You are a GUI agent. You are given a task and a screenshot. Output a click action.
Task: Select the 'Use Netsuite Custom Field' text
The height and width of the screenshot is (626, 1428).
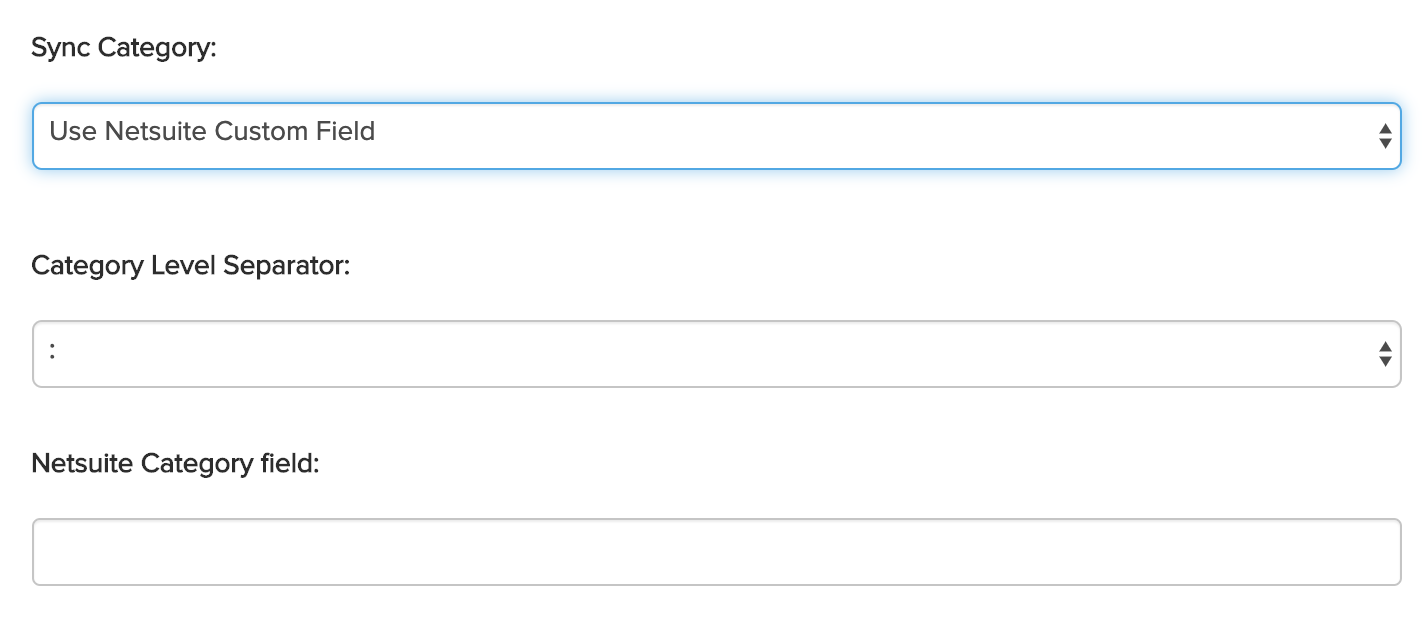pos(212,131)
